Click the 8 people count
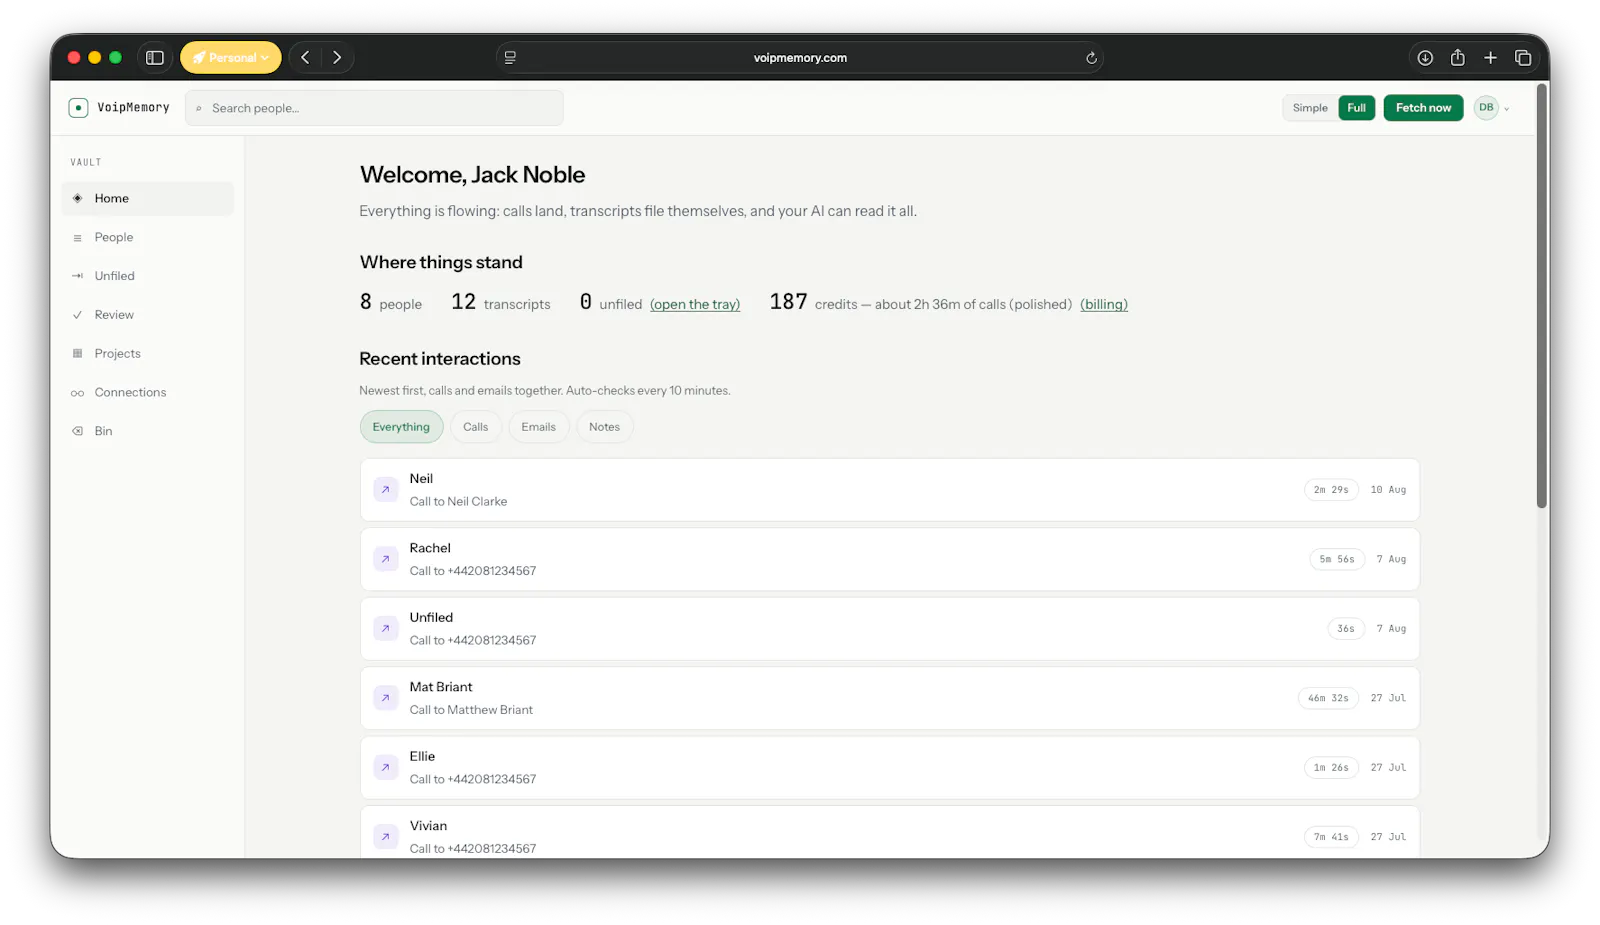This screenshot has width=1600, height=925. (x=391, y=302)
